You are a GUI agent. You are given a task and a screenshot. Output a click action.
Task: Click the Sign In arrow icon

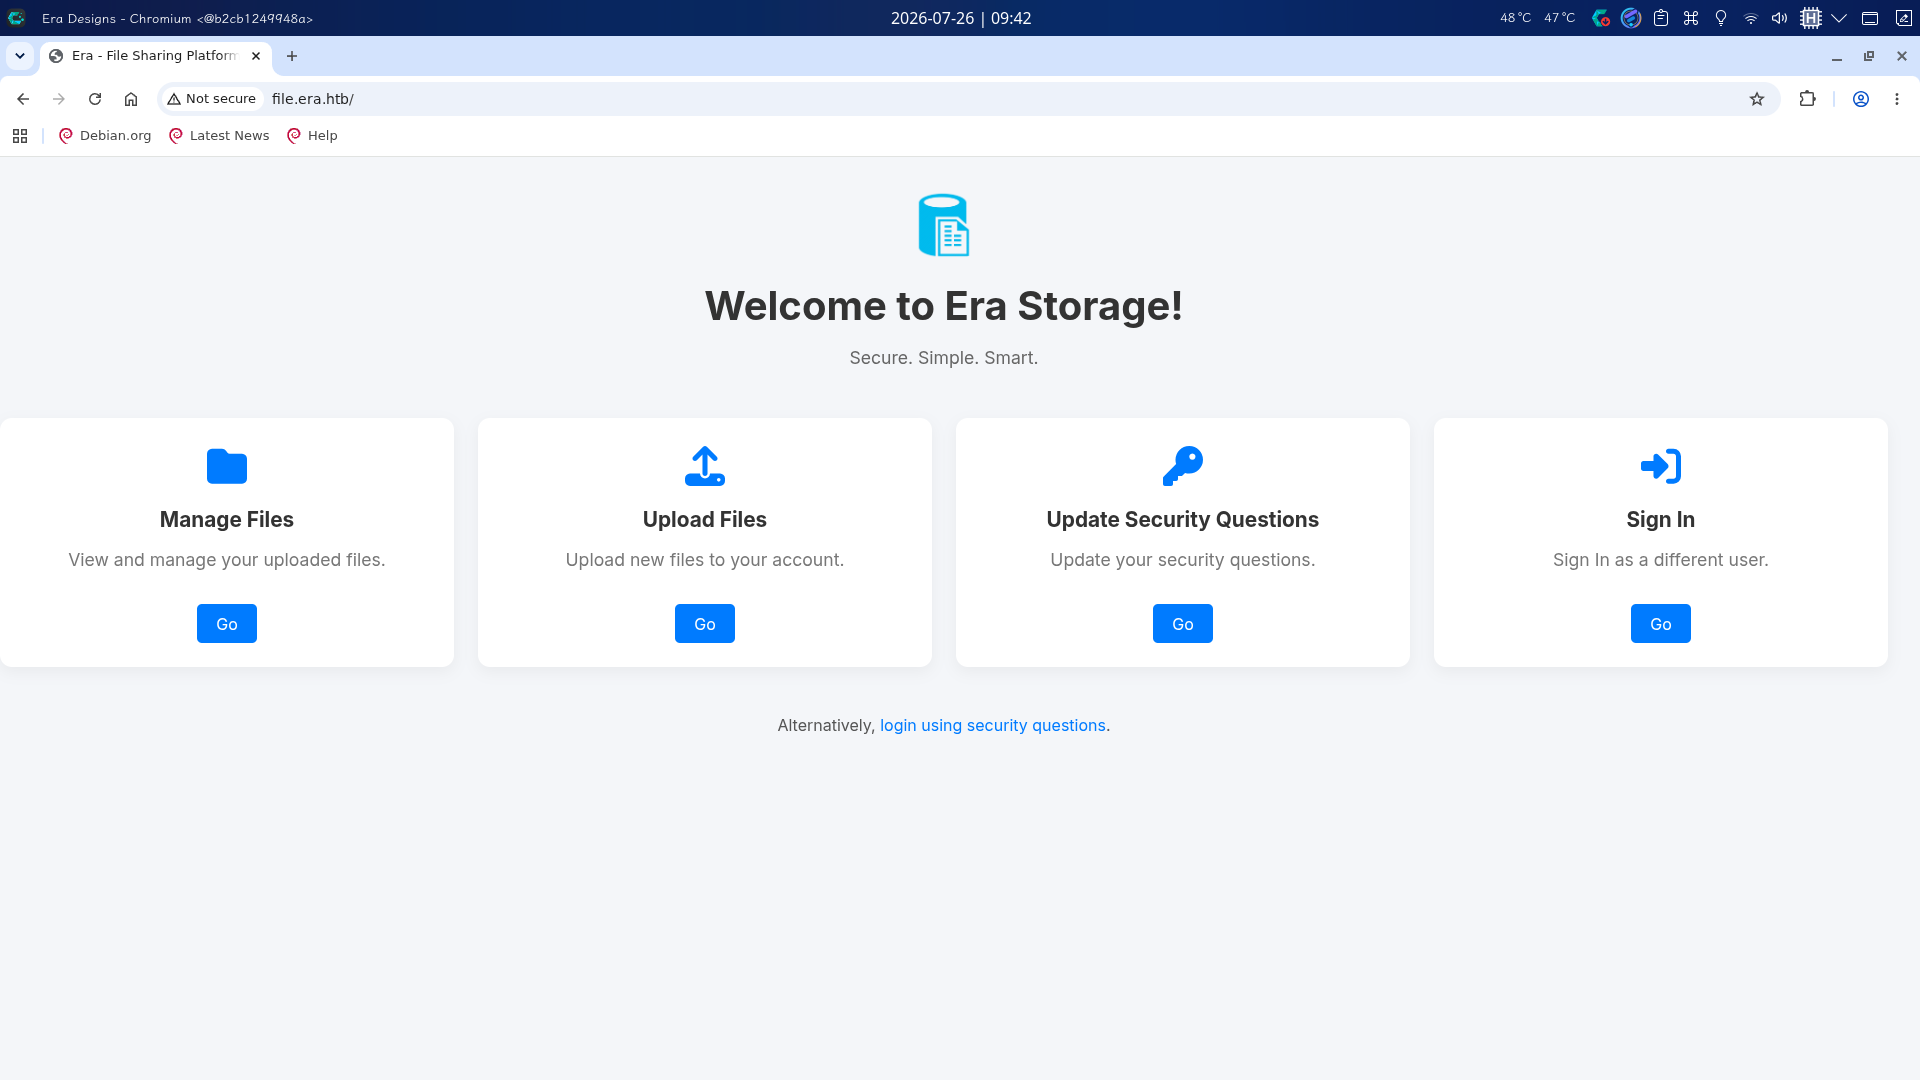(1661, 466)
